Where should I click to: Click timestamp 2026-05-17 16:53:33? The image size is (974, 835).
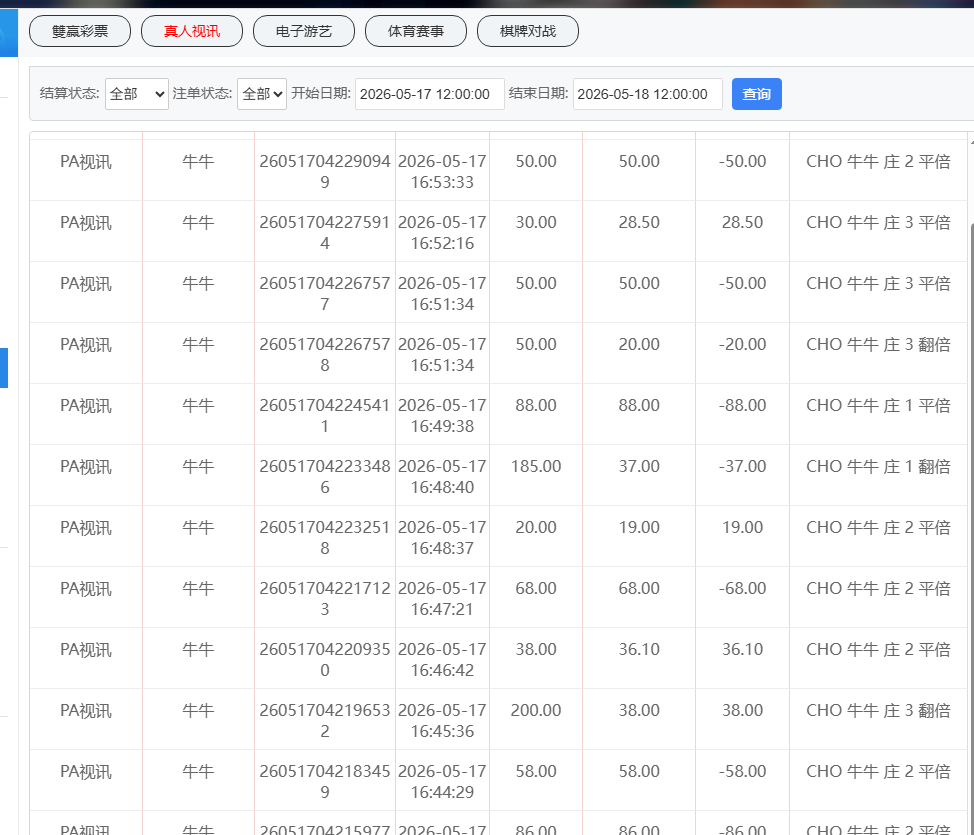tap(442, 171)
